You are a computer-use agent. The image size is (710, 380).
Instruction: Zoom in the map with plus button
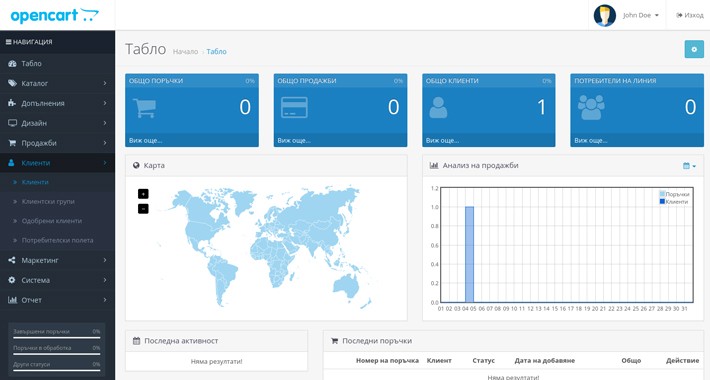tap(143, 194)
